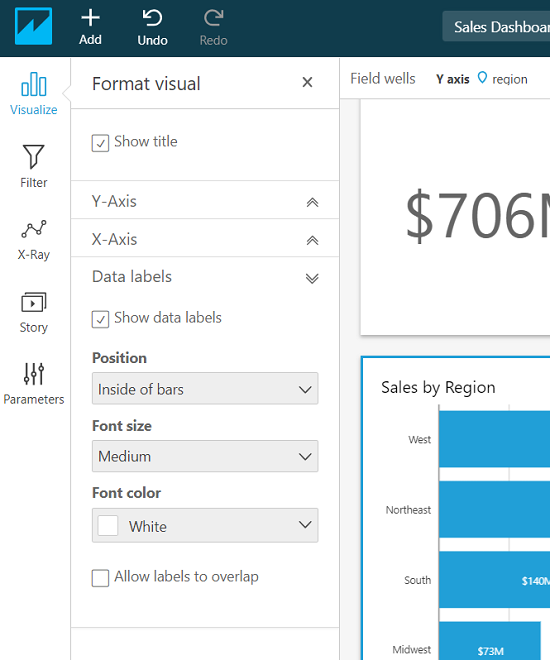
Task: Click the West axis label
Action: click(419, 439)
